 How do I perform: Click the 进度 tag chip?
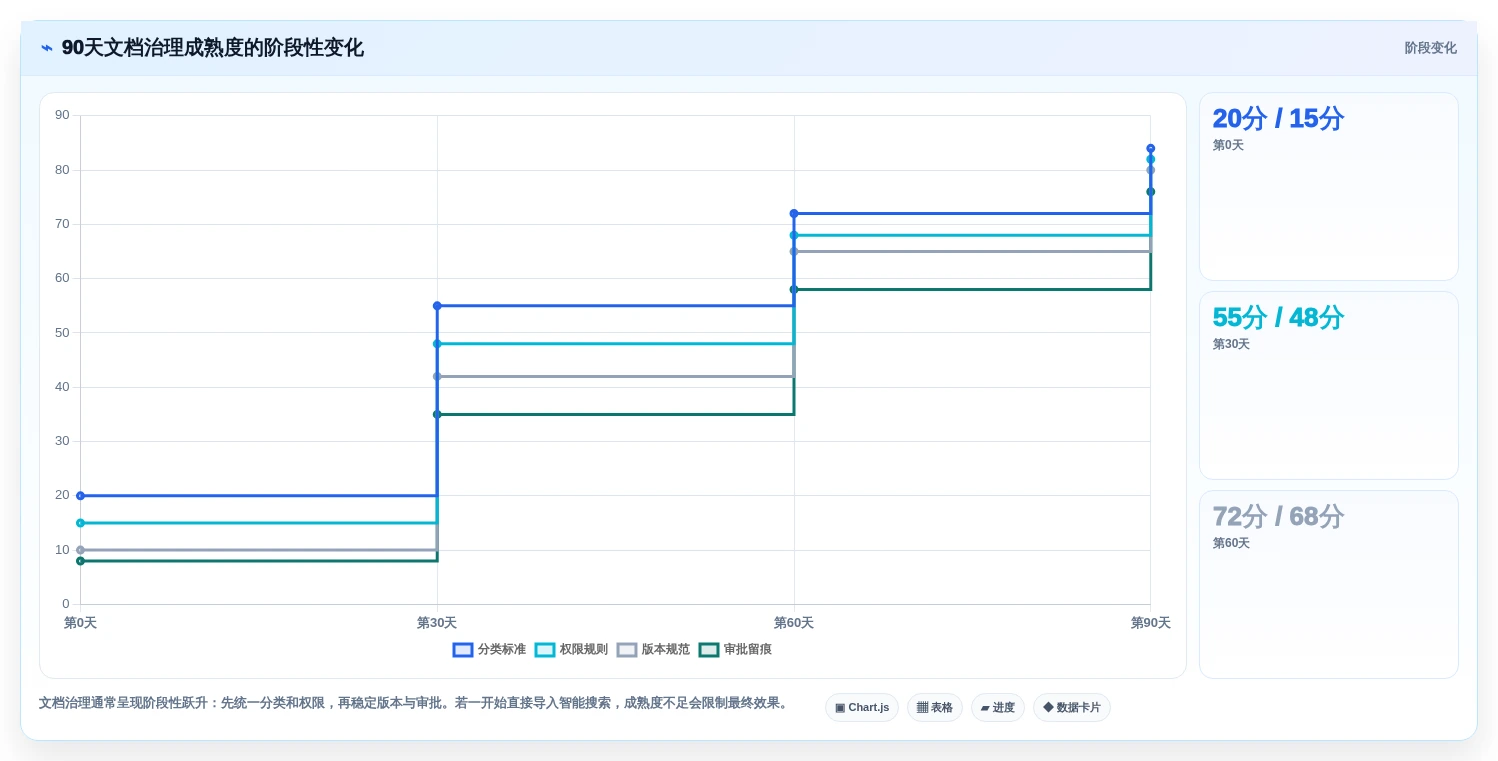point(998,708)
